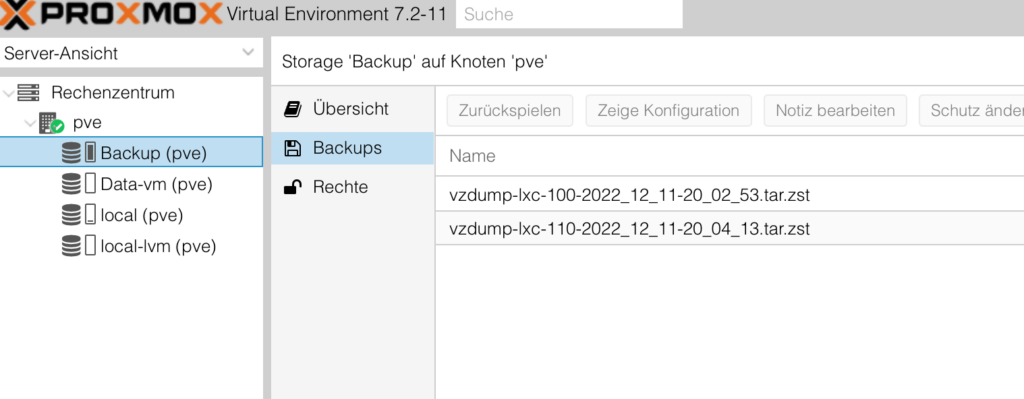Click the floppy disk icon beside Backups
Screen dimensions: 1024x399
pos(293,148)
